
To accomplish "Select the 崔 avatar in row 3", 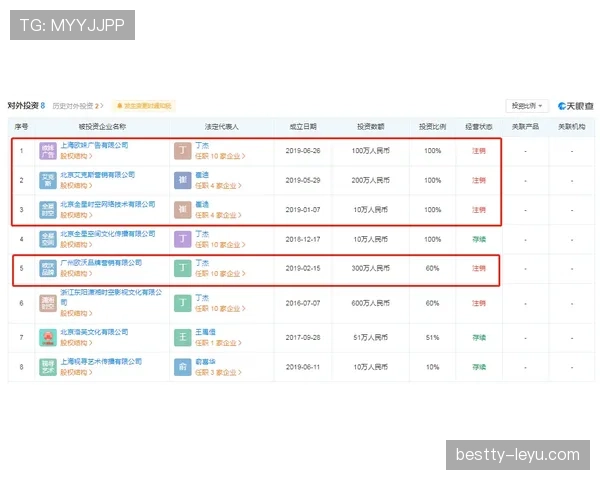I will point(183,210).
